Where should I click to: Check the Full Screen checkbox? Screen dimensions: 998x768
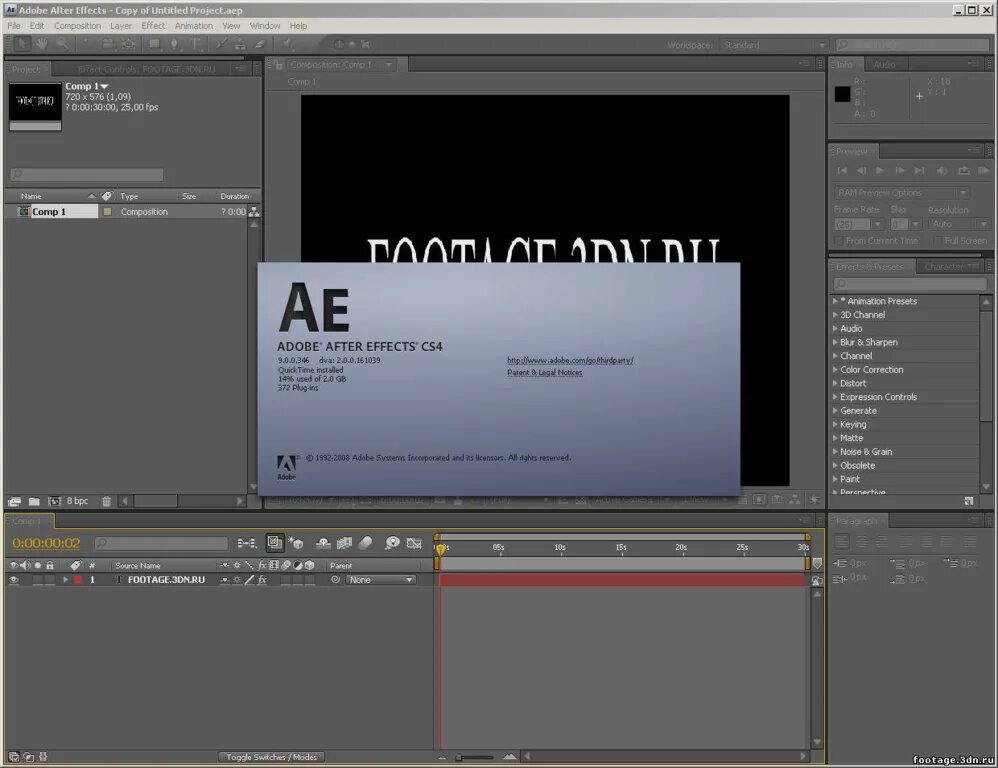coord(938,241)
